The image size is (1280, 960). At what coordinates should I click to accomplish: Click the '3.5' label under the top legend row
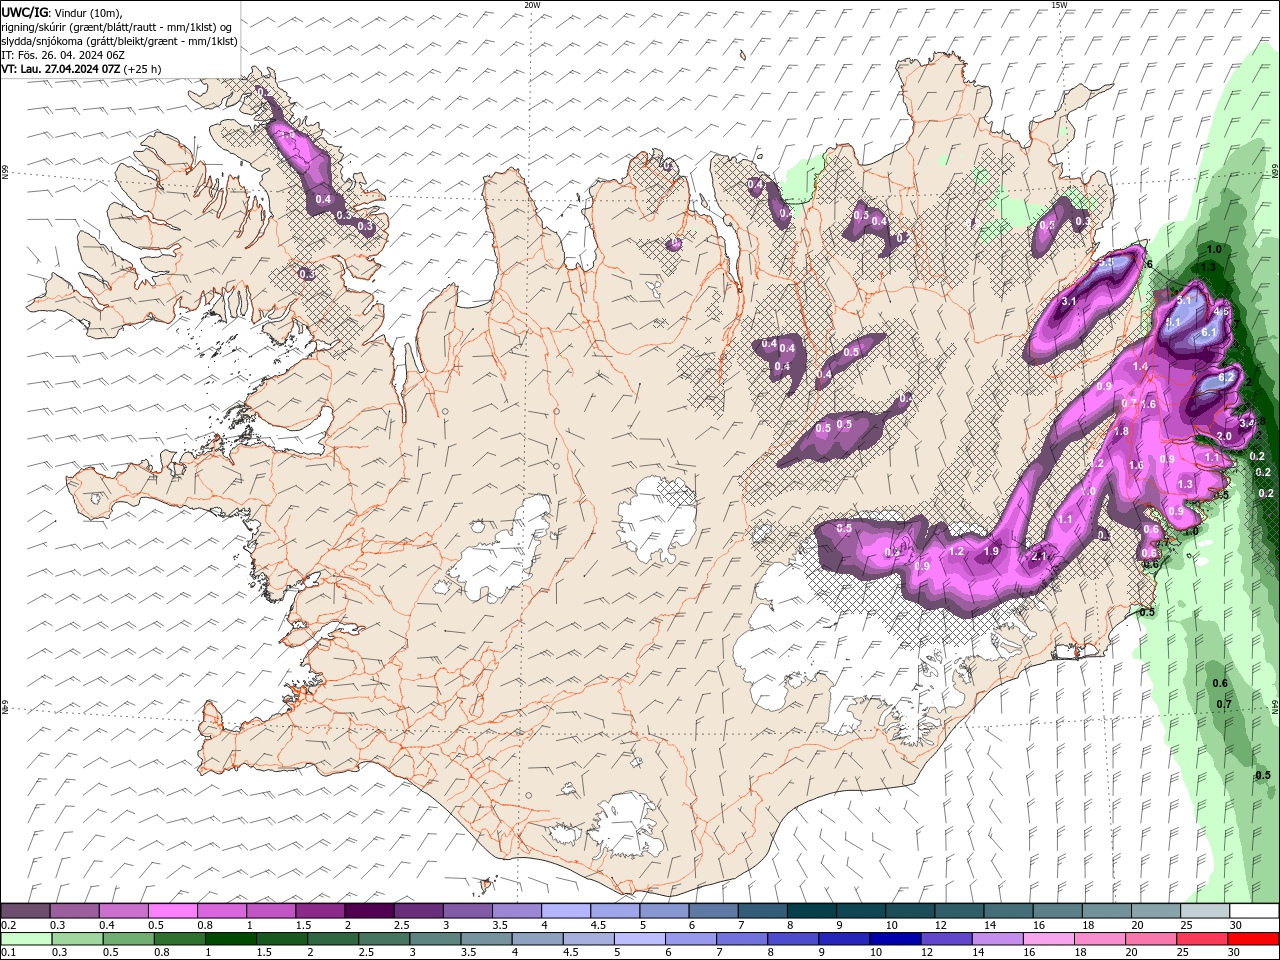pyautogui.click(x=500, y=925)
